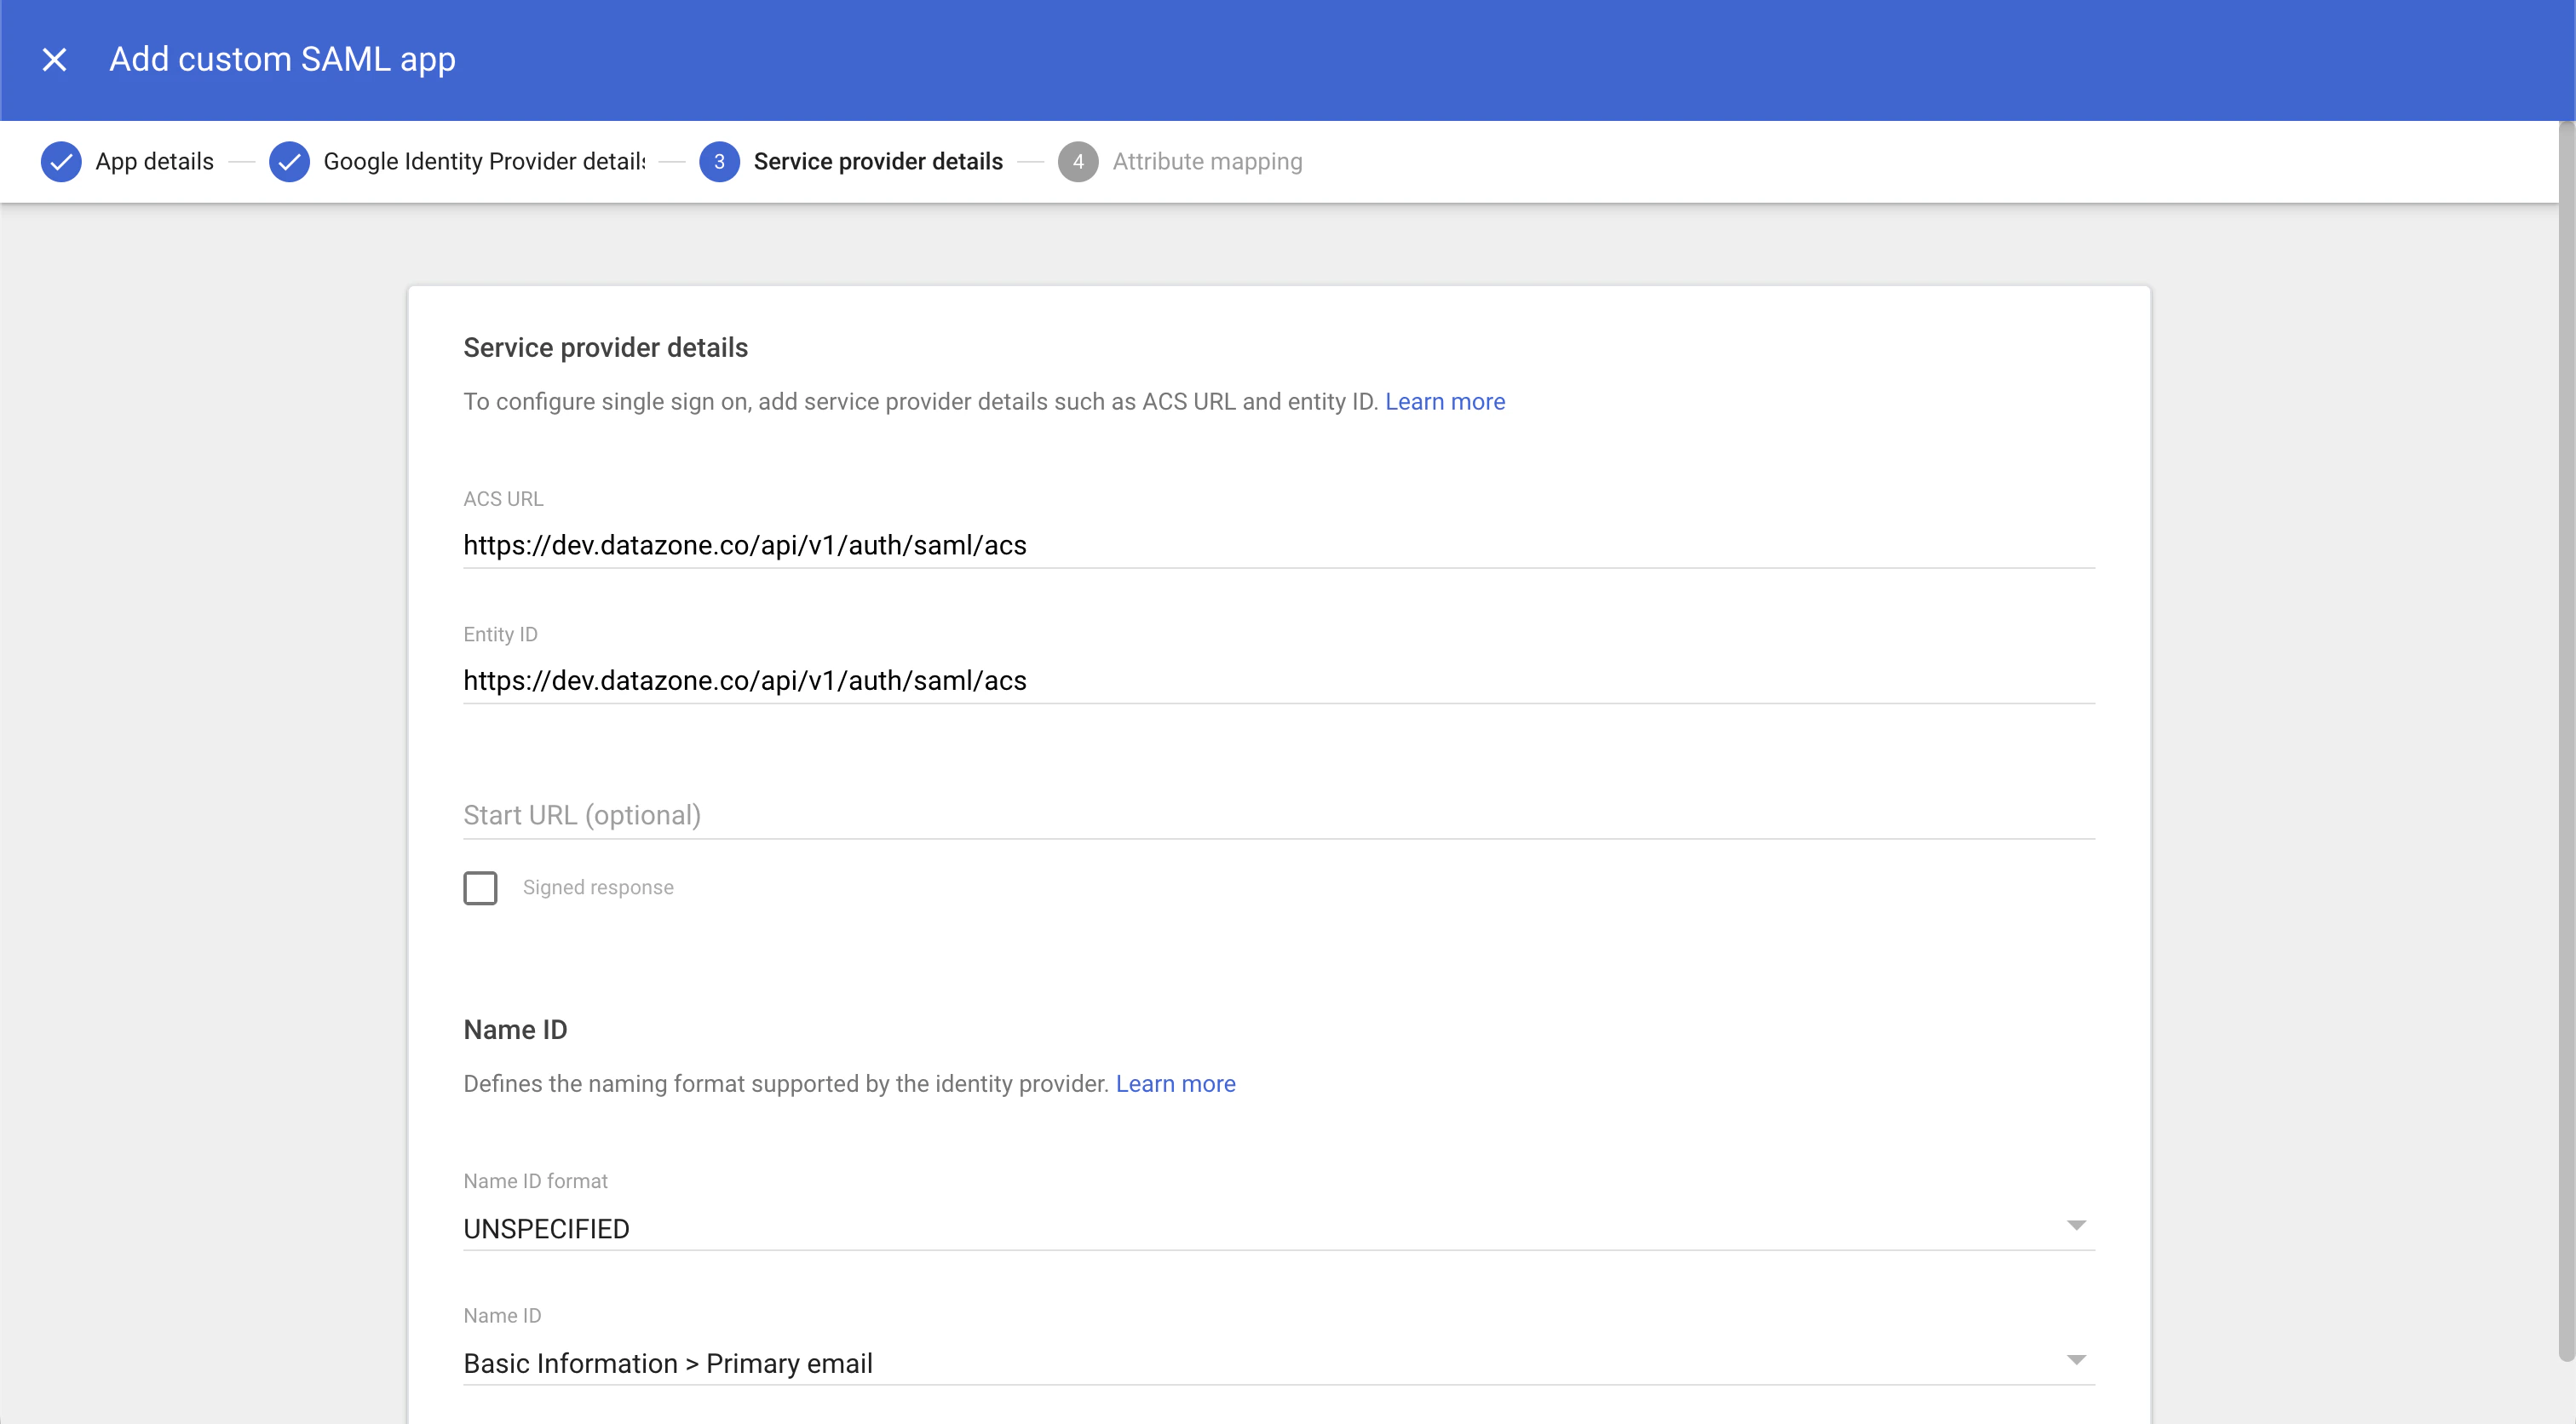The width and height of the screenshot is (2576, 1424).
Task: Select the Name ID dropdown arrow
Action: coord(2077,1359)
